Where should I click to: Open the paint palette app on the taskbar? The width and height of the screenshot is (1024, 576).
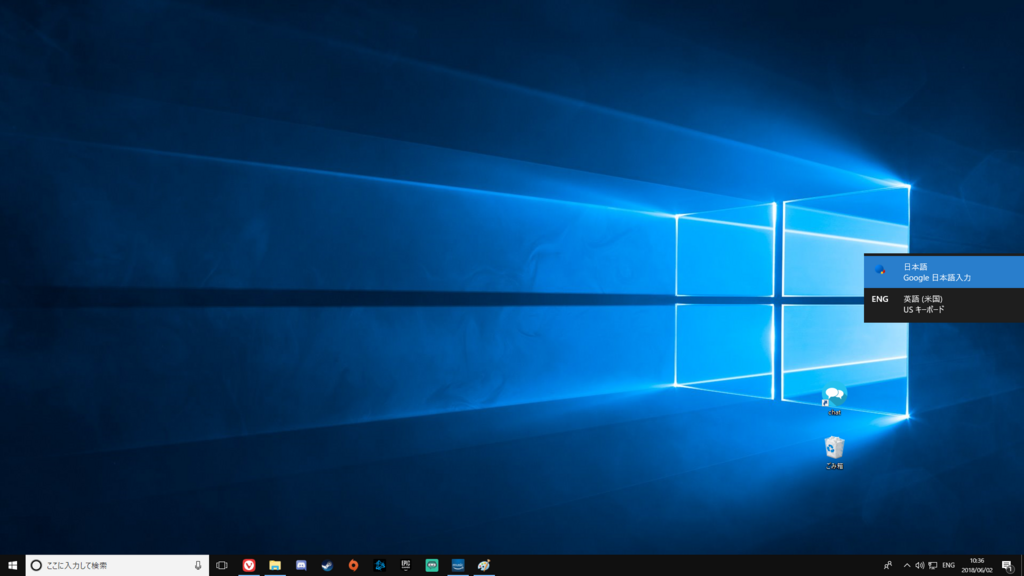click(484, 565)
